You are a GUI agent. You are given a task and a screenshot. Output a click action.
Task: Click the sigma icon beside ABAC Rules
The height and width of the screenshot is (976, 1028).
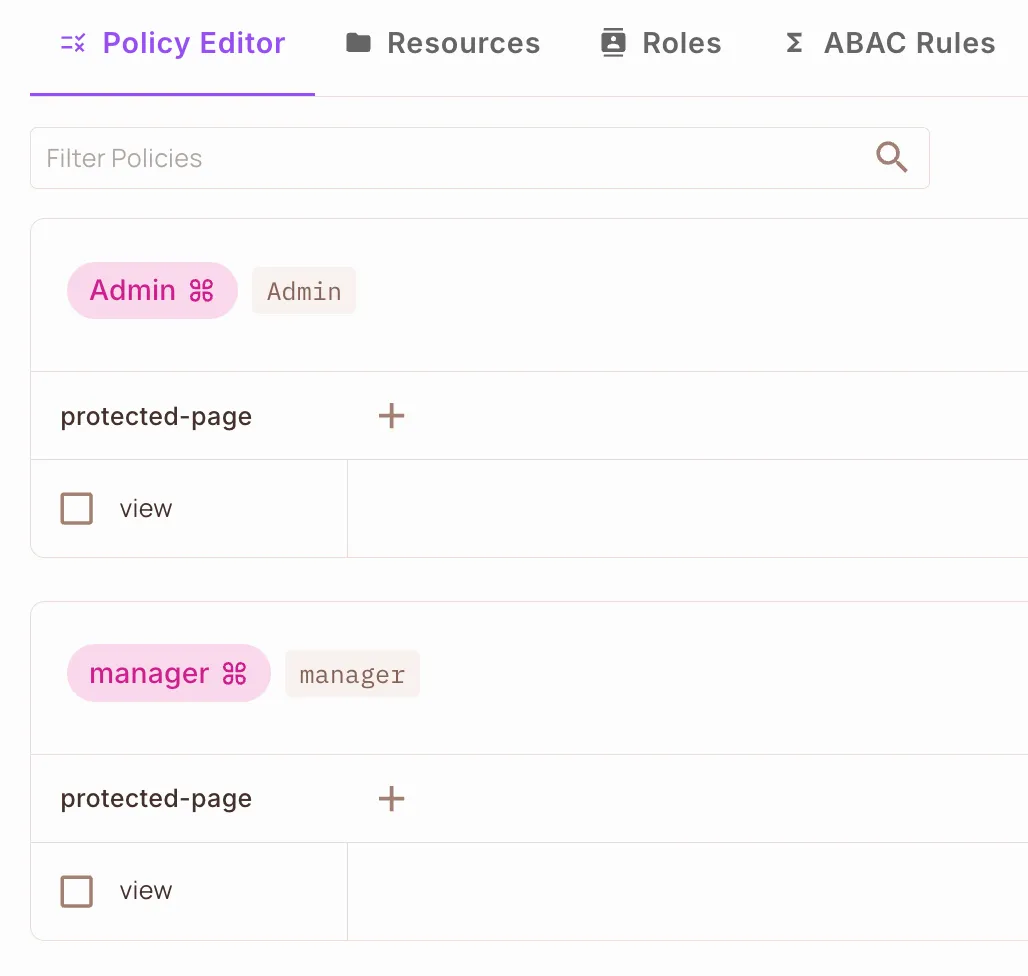click(794, 43)
